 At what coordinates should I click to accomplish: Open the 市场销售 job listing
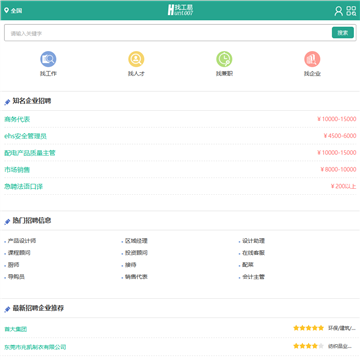pos(17,170)
